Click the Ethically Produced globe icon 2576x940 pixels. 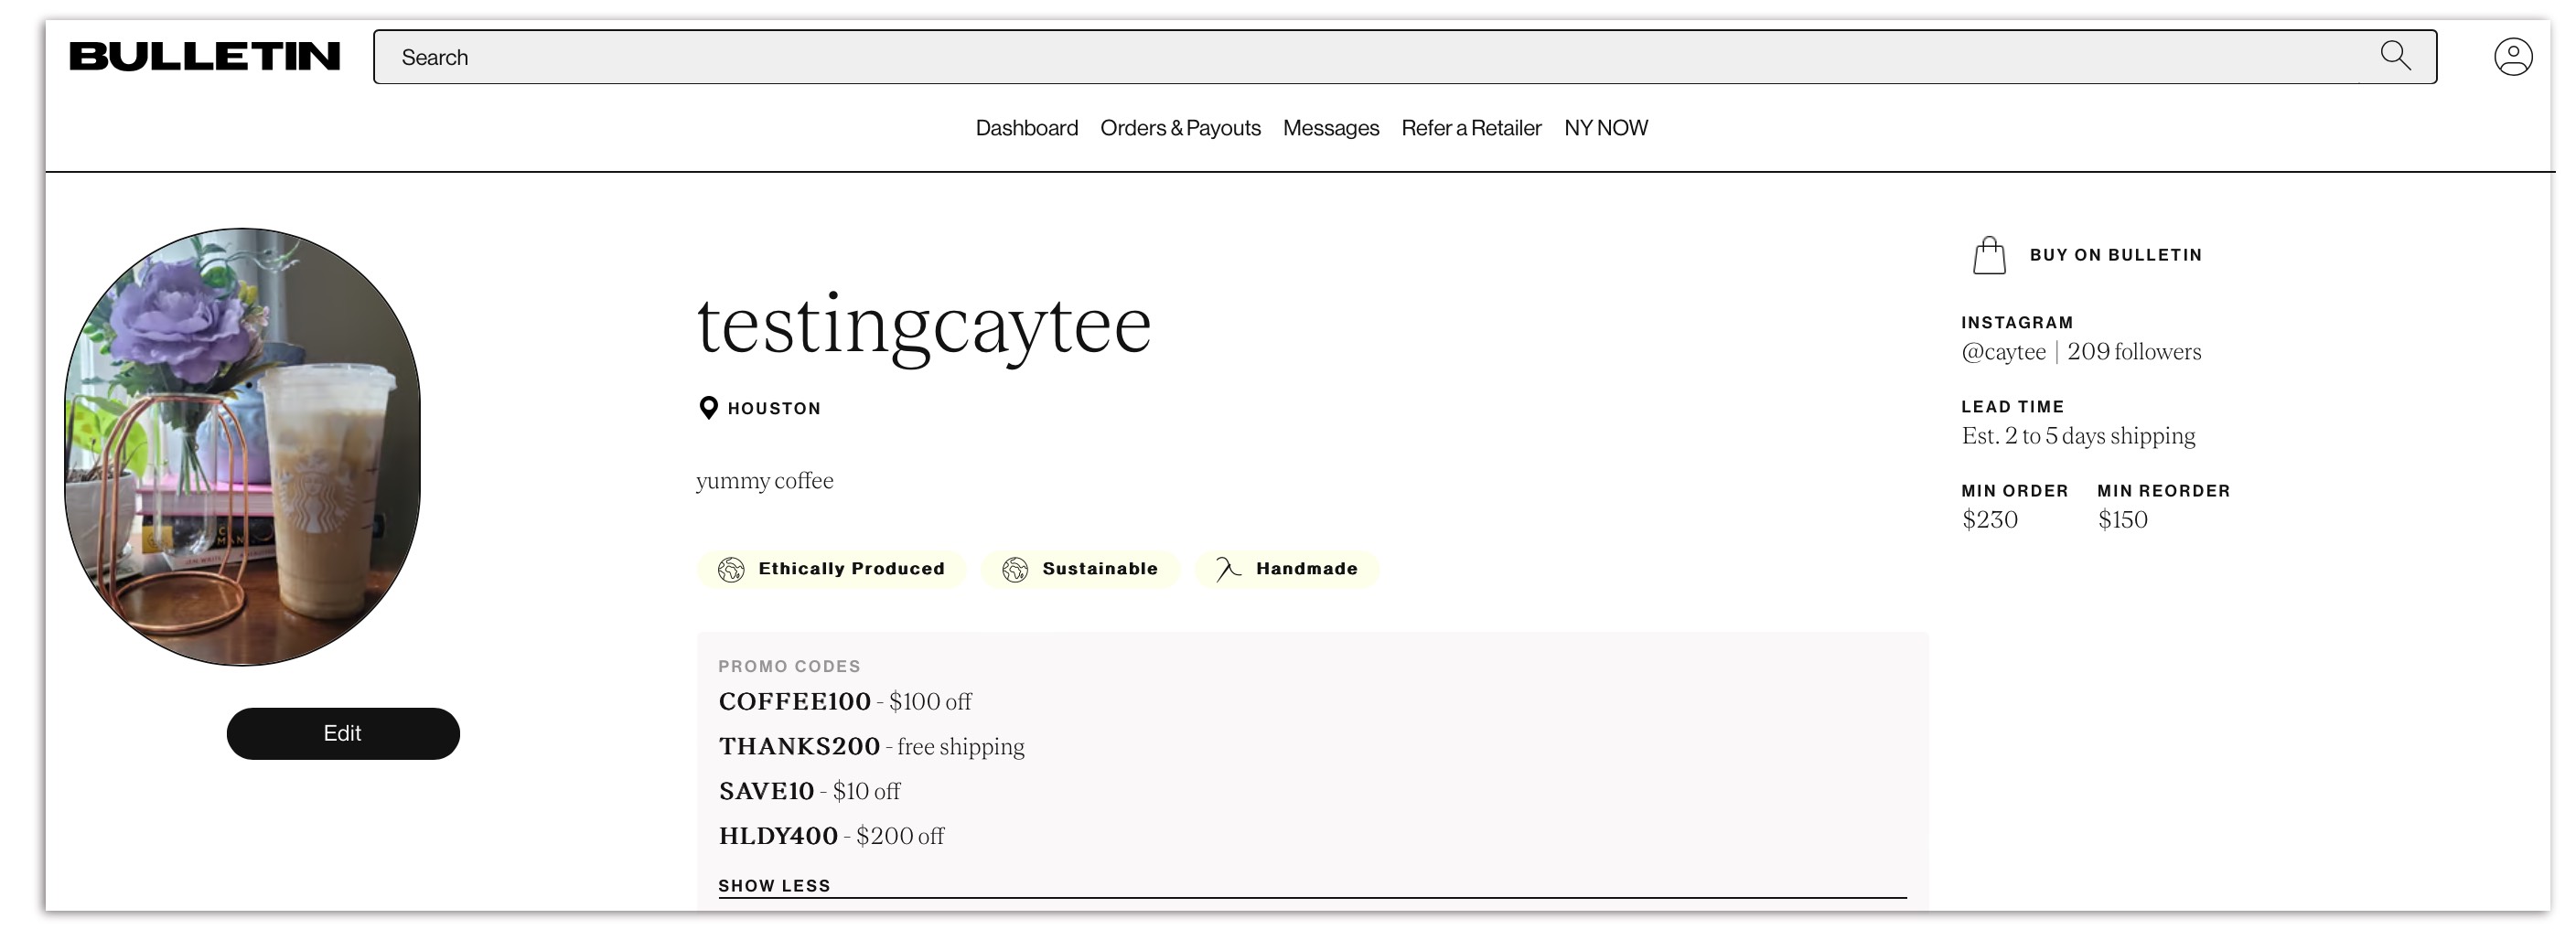[x=731, y=569]
